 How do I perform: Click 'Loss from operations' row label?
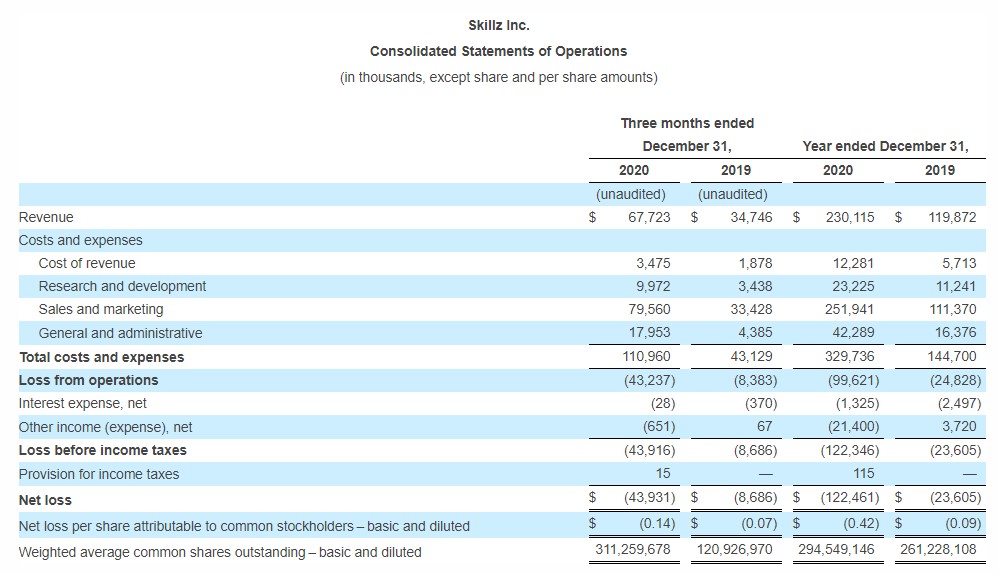pos(88,381)
